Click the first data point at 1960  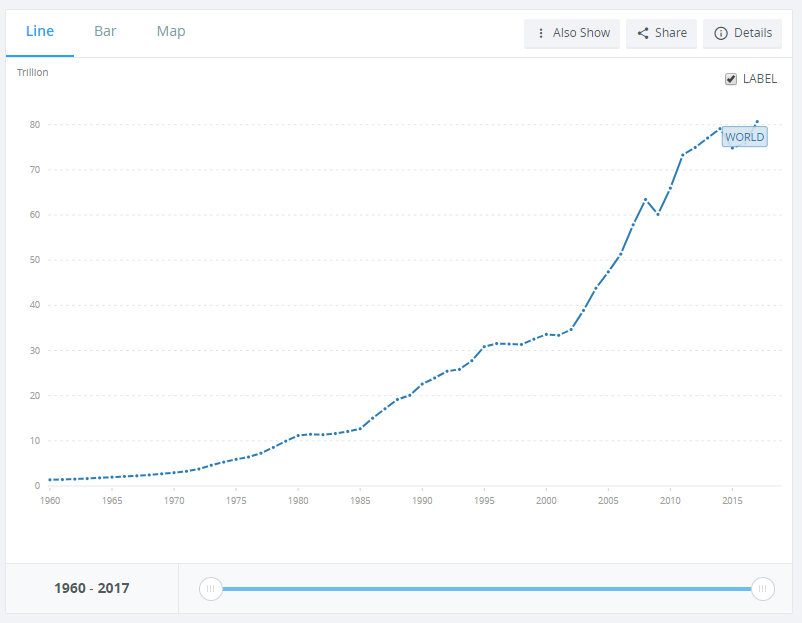coord(50,480)
